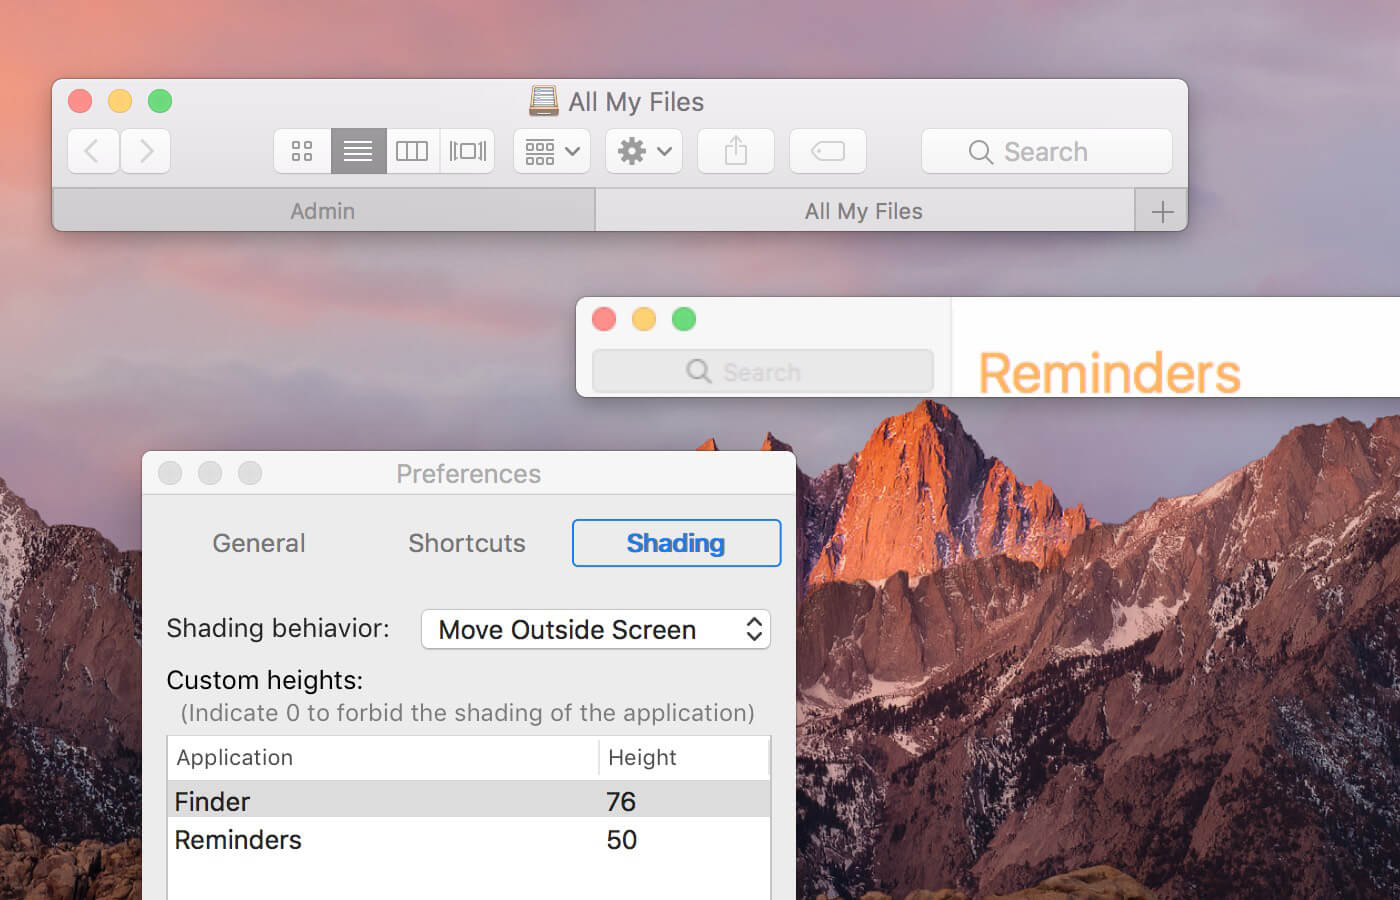1400x900 pixels.
Task: Click the Finder forward arrow
Action: click(146, 151)
